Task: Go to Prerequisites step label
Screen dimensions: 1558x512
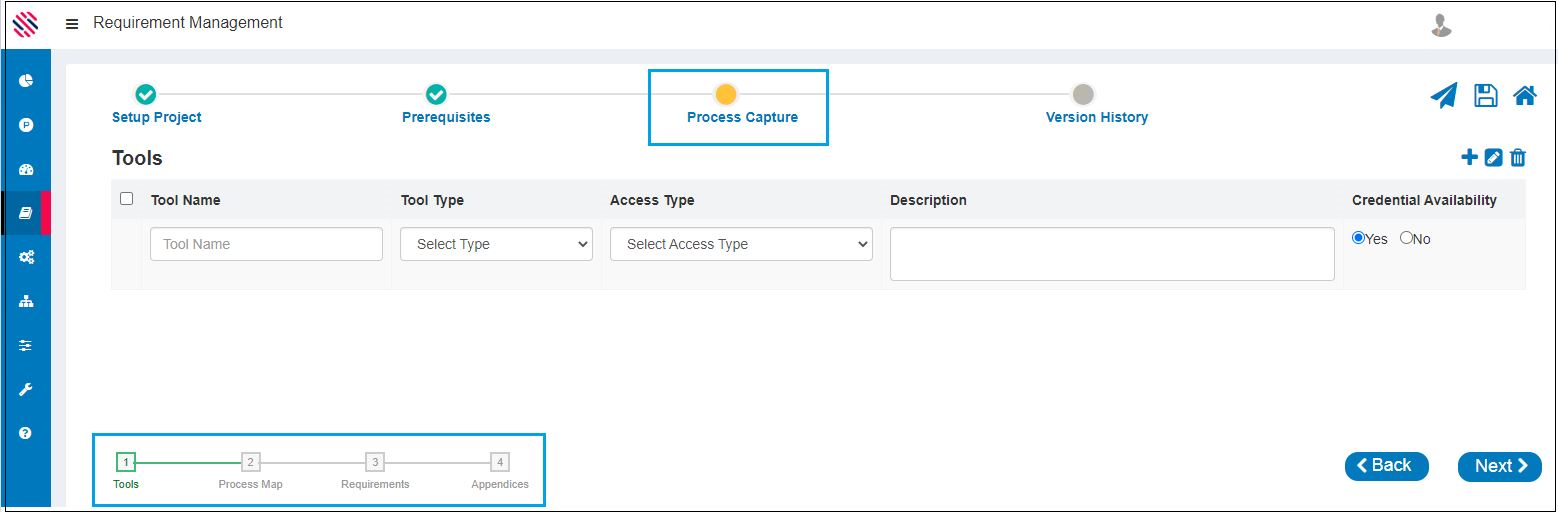Action: (446, 117)
